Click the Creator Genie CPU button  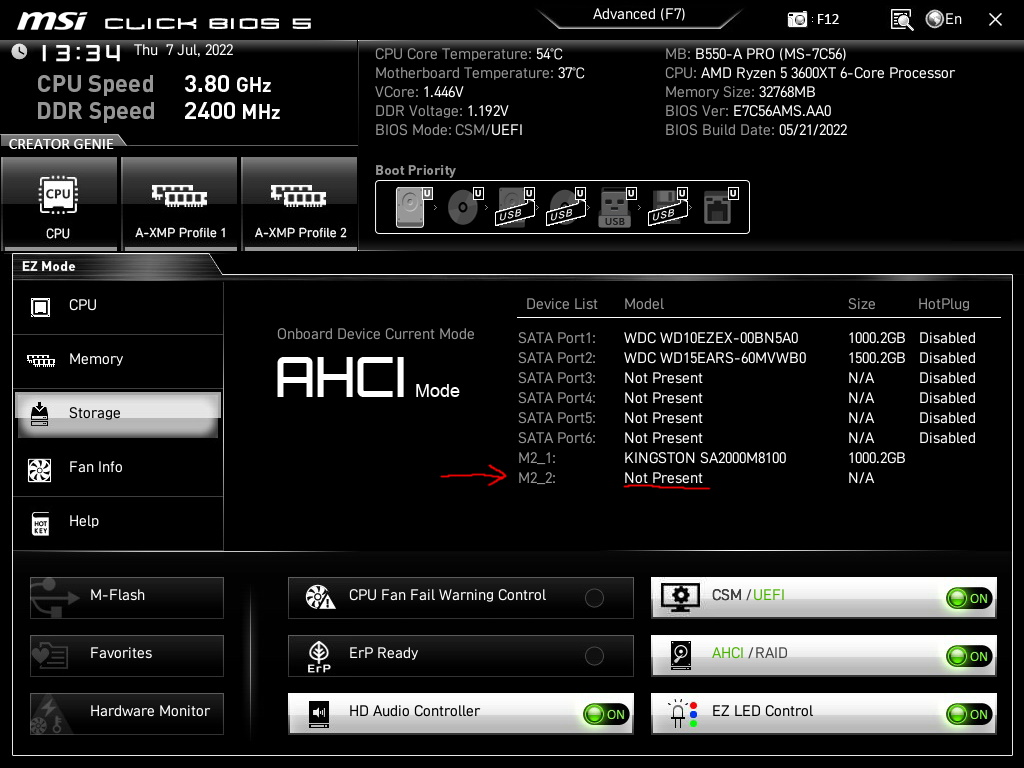[59, 204]
